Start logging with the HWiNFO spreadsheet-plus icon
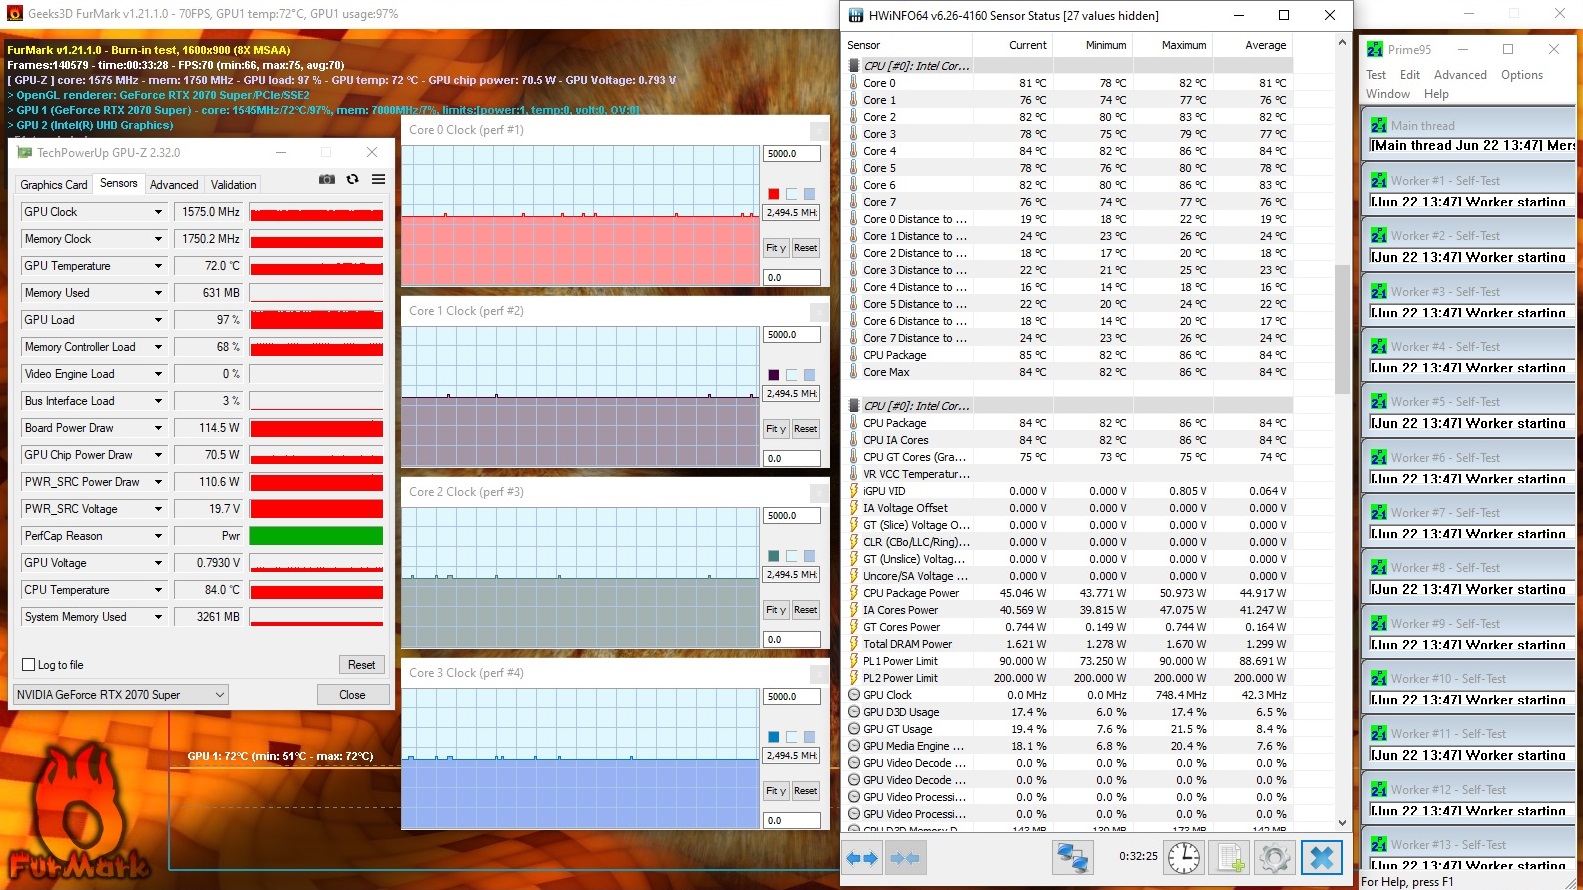This screenshot has width=1583, height=890. pyautogui.click(x=1229, y=857)
